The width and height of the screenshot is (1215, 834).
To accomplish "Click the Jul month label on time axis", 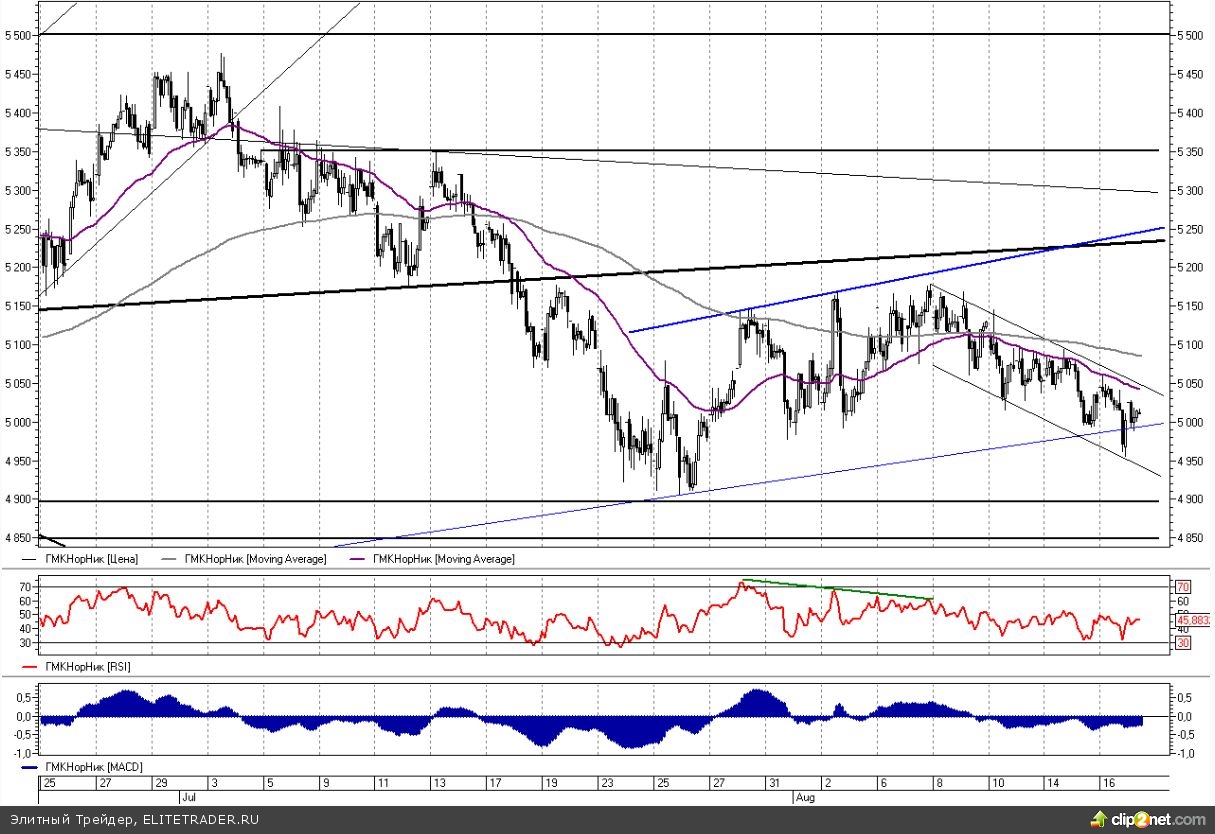I will 188,799.
